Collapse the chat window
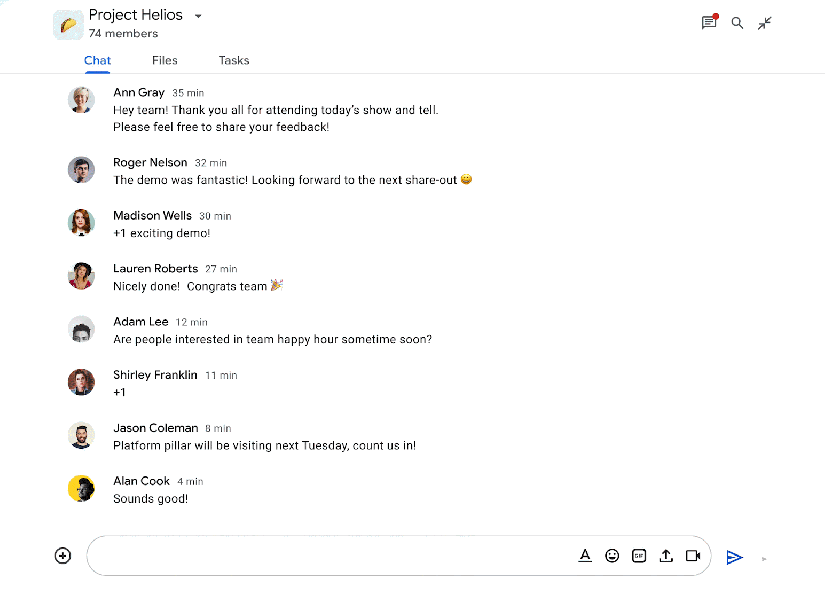Image resolution: width=825 pixels, height=595 pixels. click(x=765, y=22)
